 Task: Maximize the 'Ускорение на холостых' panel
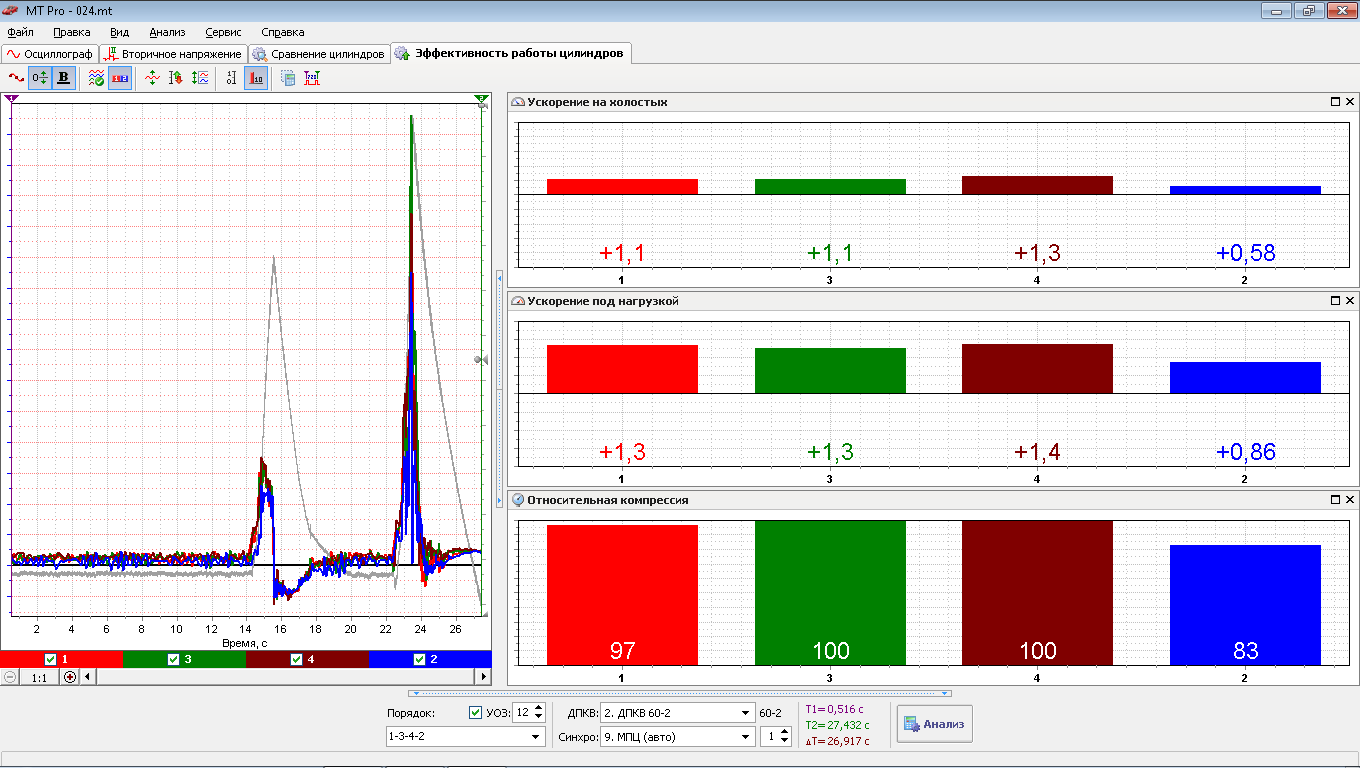(1335, 102)
